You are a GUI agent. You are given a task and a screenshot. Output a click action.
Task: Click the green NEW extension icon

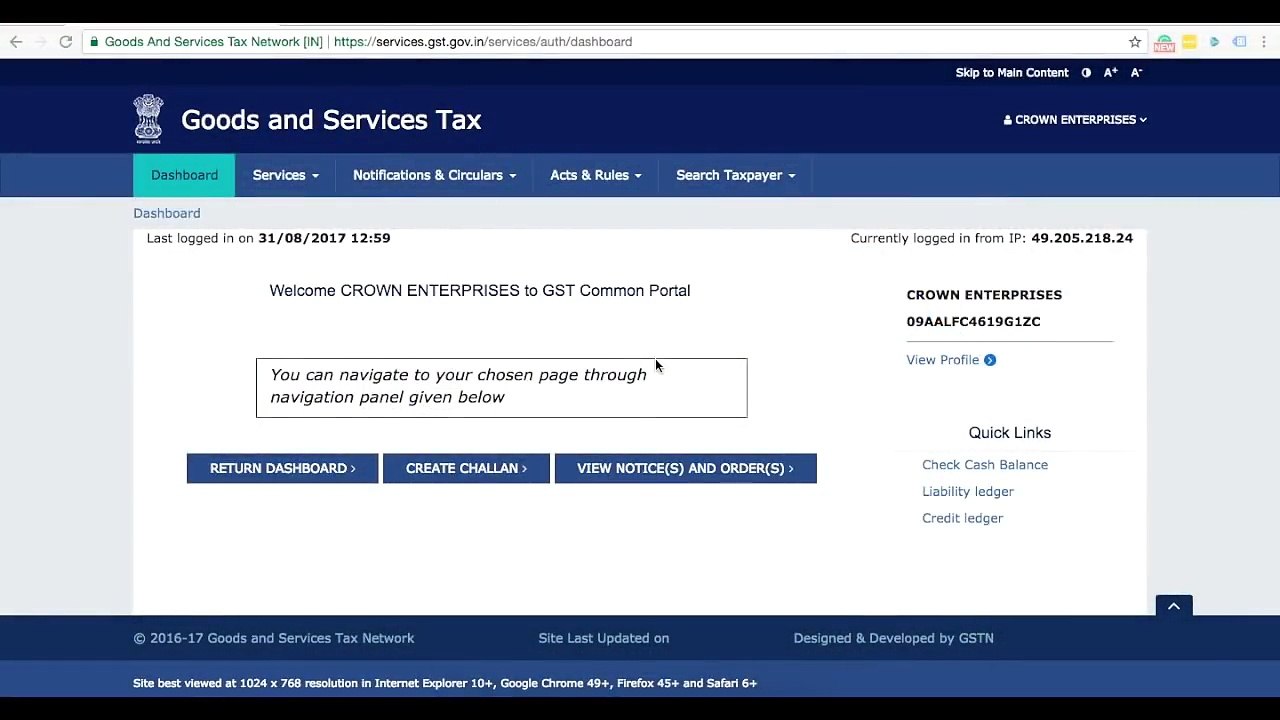1164,43
